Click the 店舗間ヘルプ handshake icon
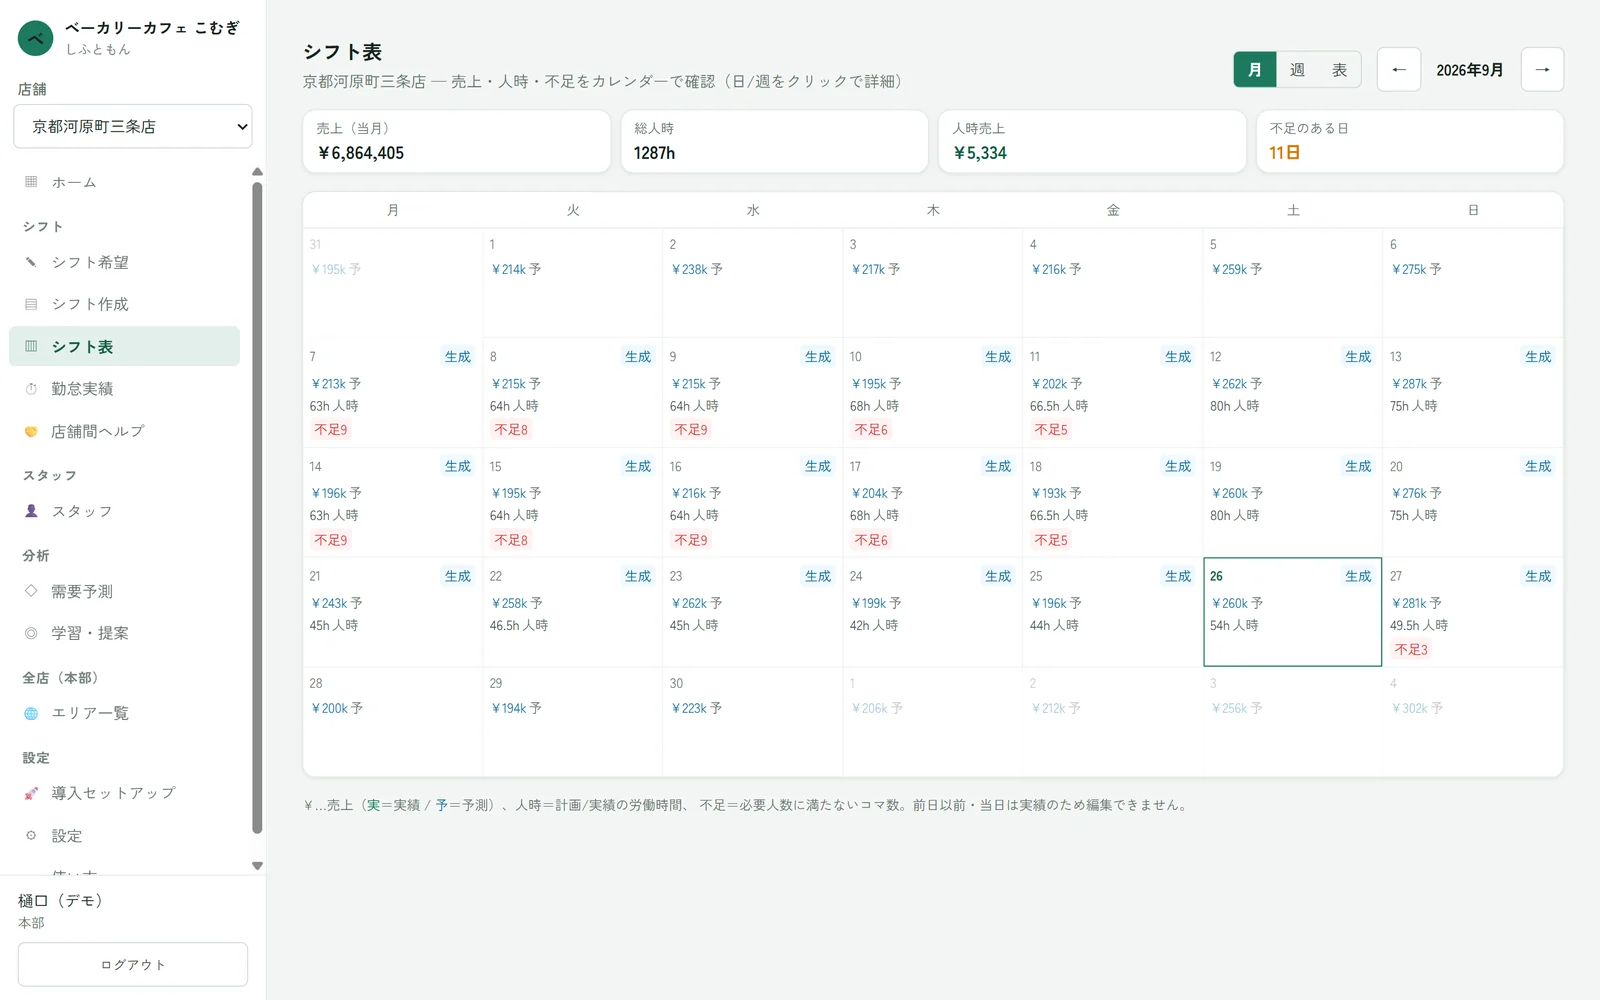This screenshot has height=1000, width=1600. (x=31, y=432)
